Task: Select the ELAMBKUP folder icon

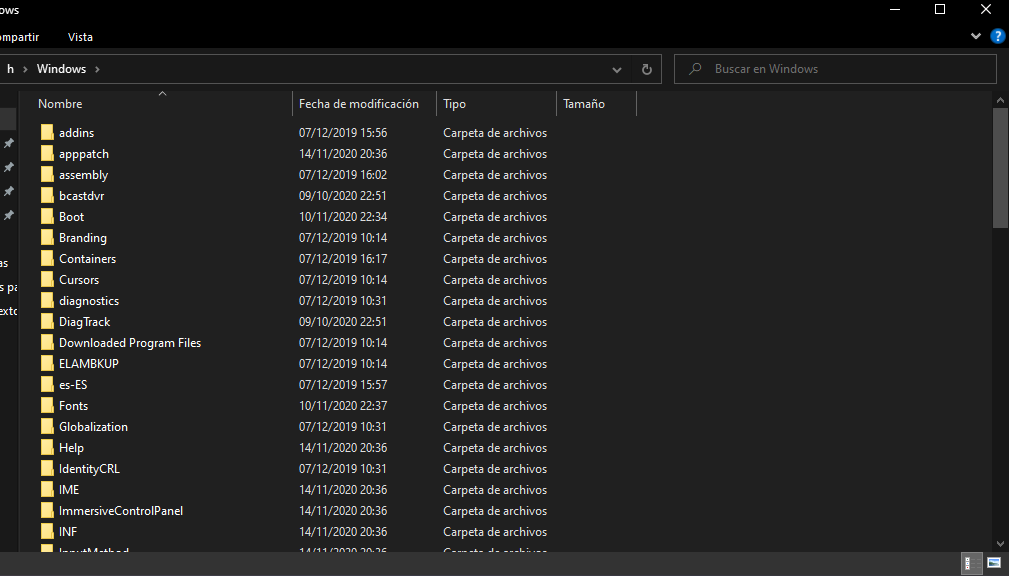Action: pyautogui.click(x=47, y=364)
